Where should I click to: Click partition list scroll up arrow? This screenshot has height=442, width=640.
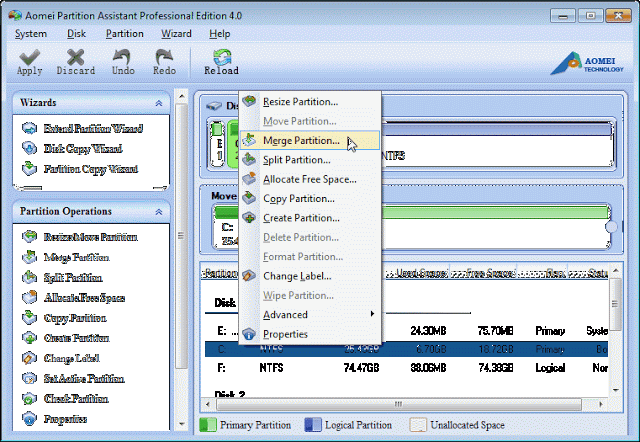click(x=616, y=271)
